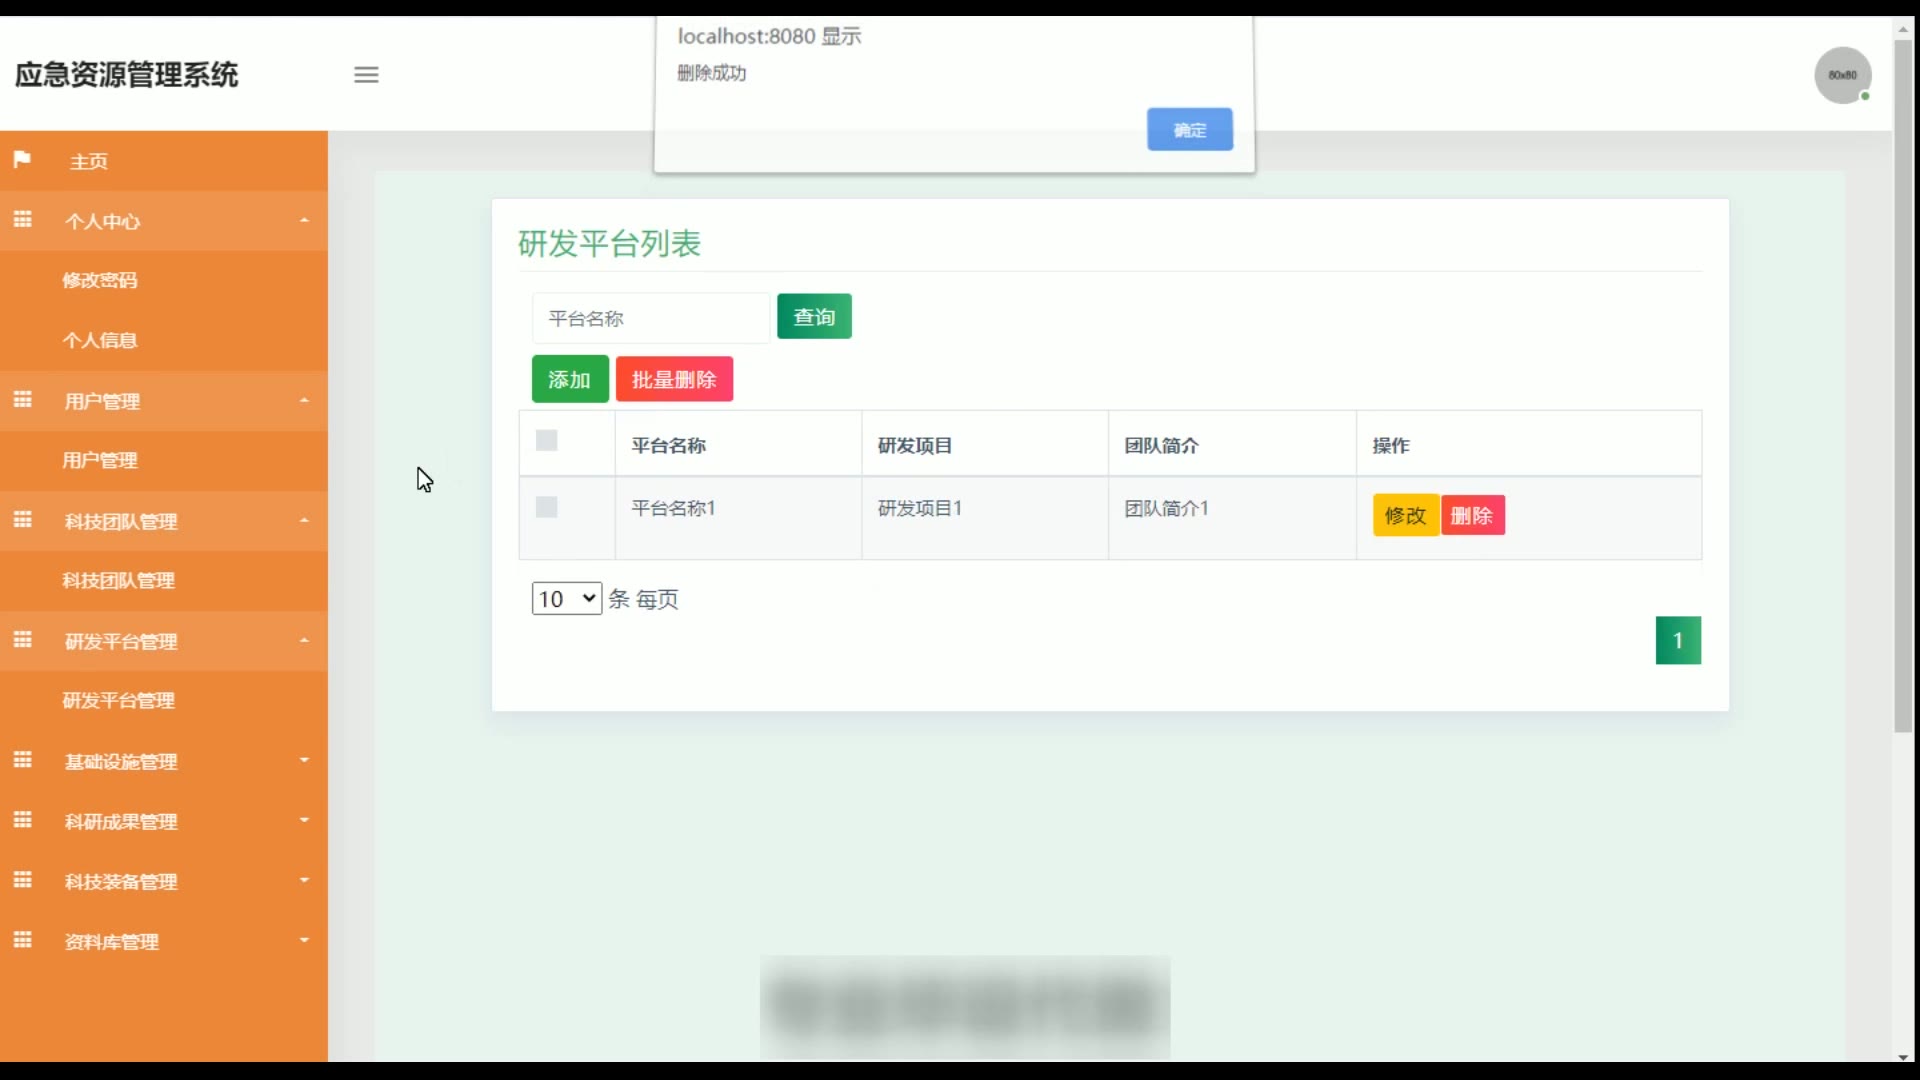Tick the checkbox for row 平台名称1

click(546, 507)
